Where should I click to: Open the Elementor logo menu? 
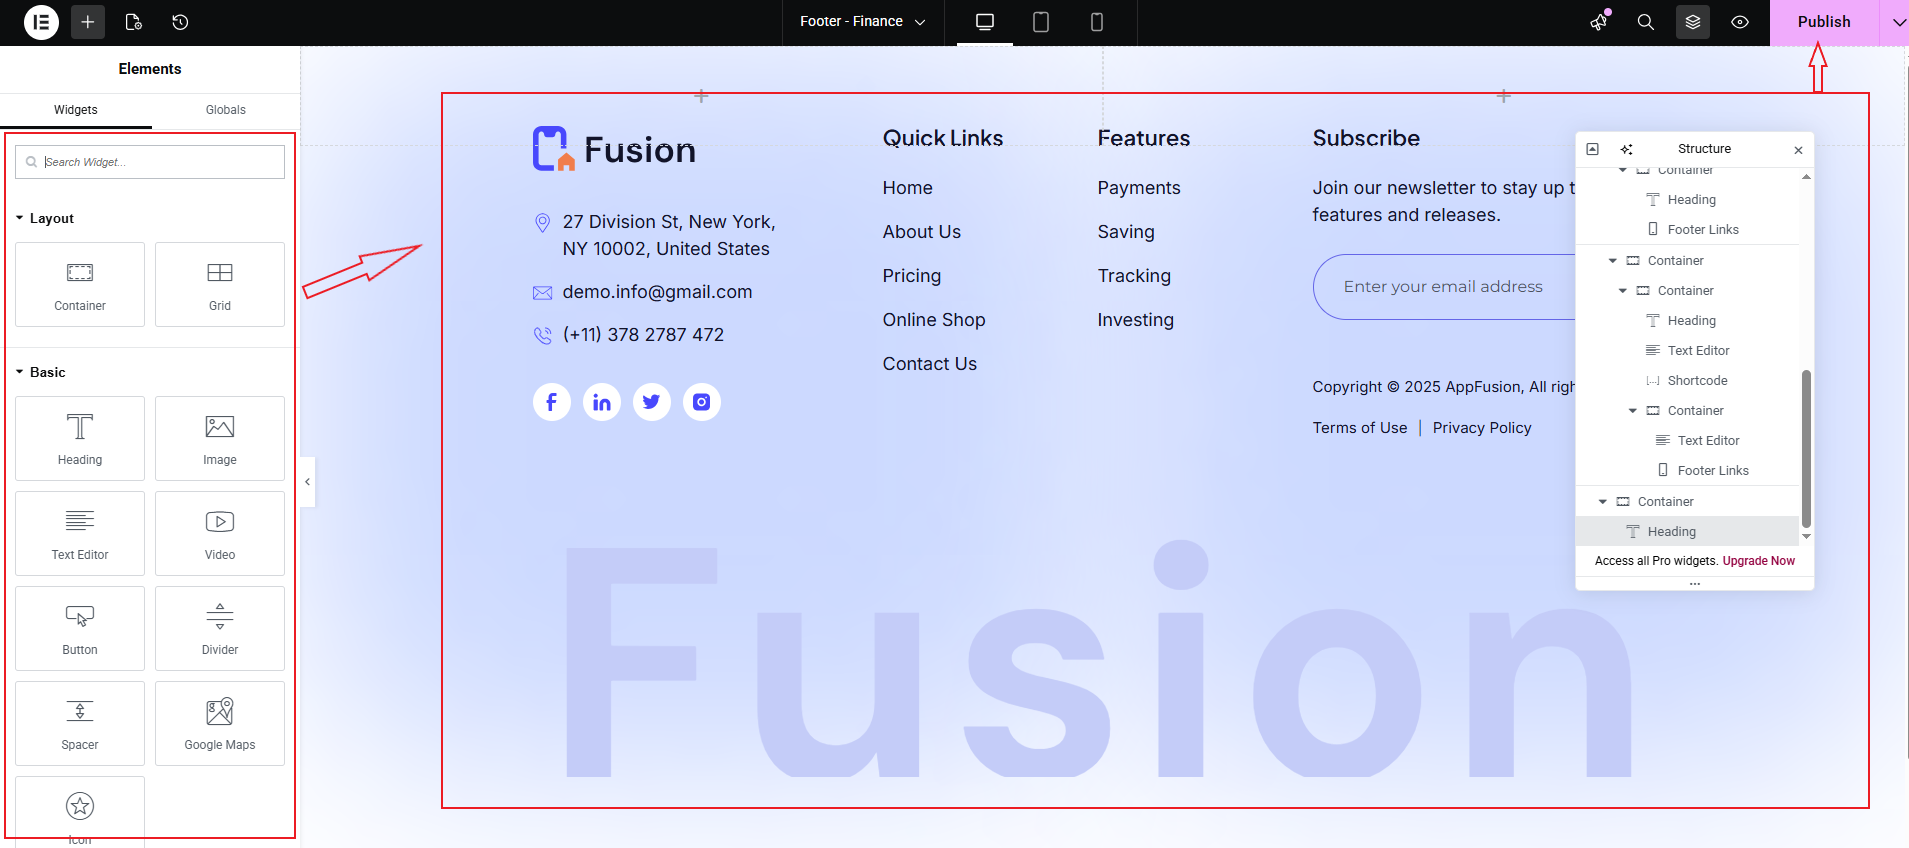41,22
